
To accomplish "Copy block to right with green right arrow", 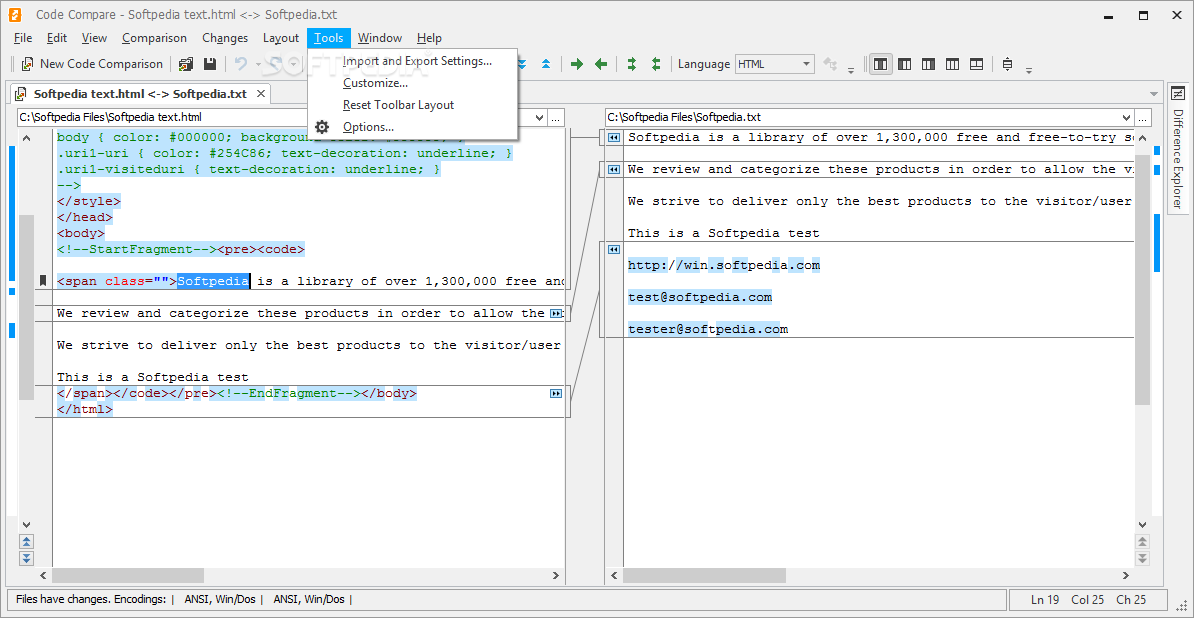I will [576, 64].
